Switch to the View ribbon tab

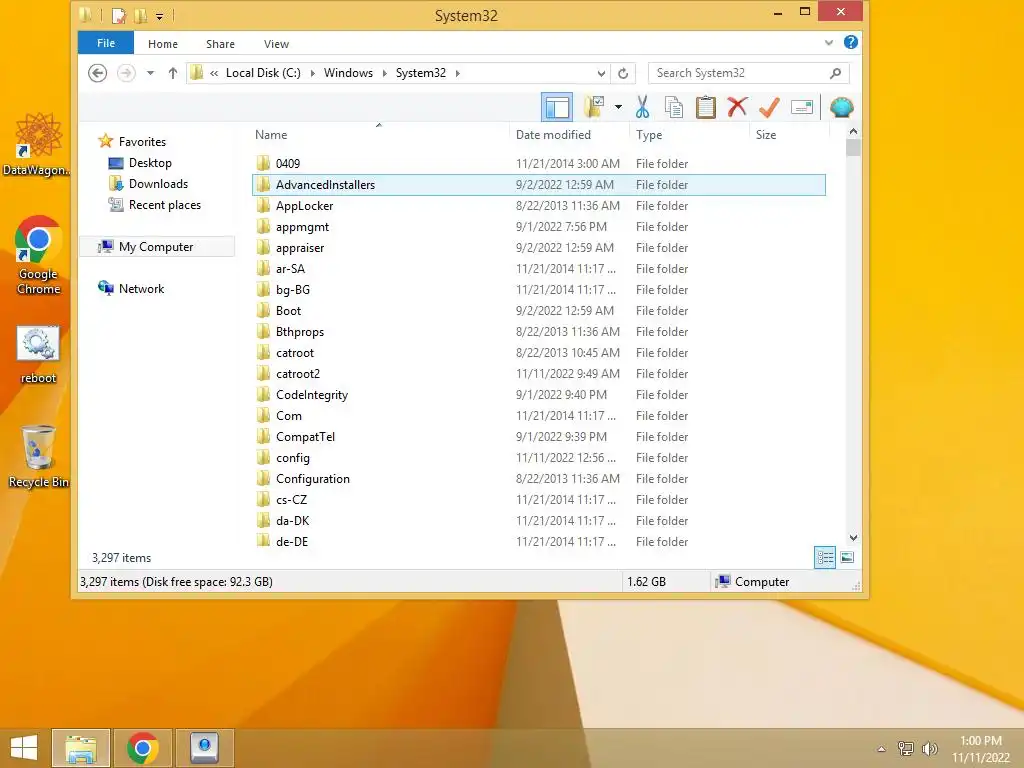276,44
